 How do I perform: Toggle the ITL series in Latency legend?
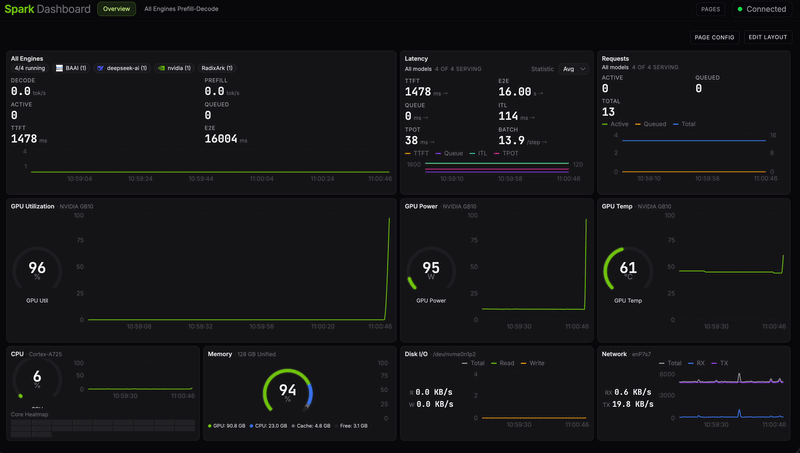(478, 154)
